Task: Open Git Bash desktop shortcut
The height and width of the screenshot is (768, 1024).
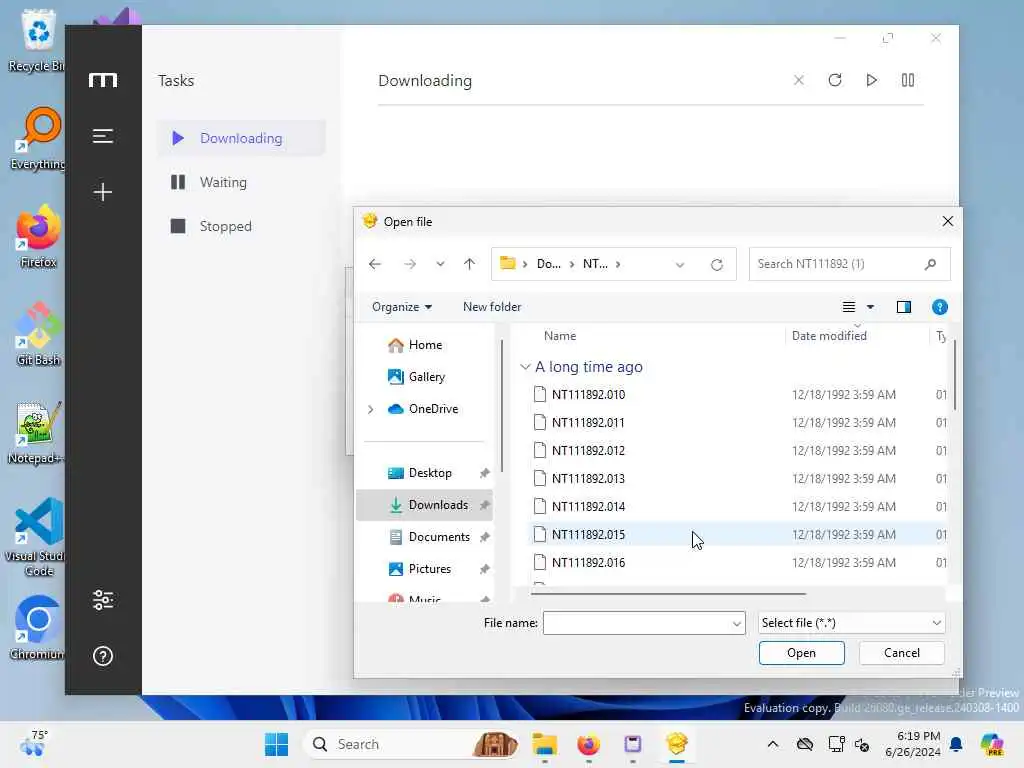Action: (38, 334)
